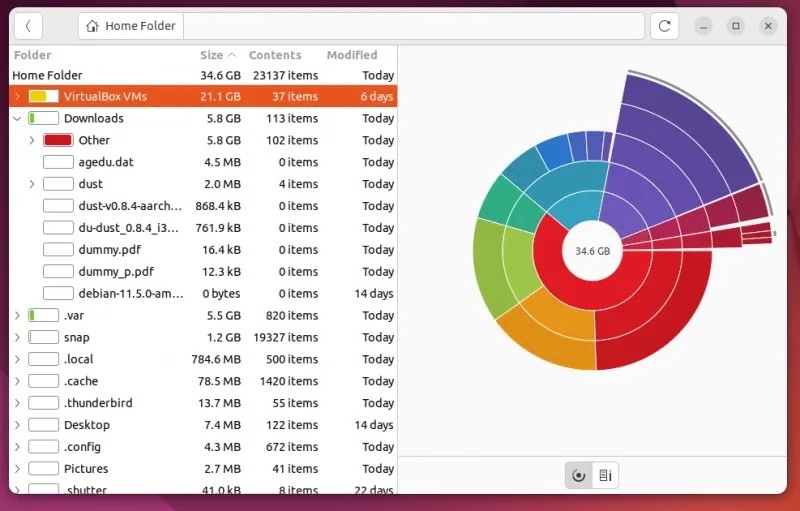The image size is (800, 511).
Task: Sort by the Size column header
Action: pyautogui.click(x=218, y=55)
